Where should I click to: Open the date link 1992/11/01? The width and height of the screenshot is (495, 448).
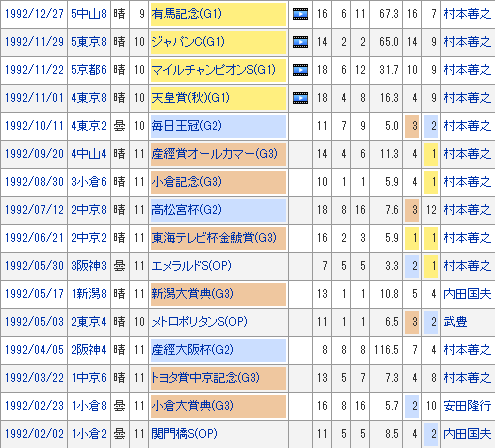34,98
